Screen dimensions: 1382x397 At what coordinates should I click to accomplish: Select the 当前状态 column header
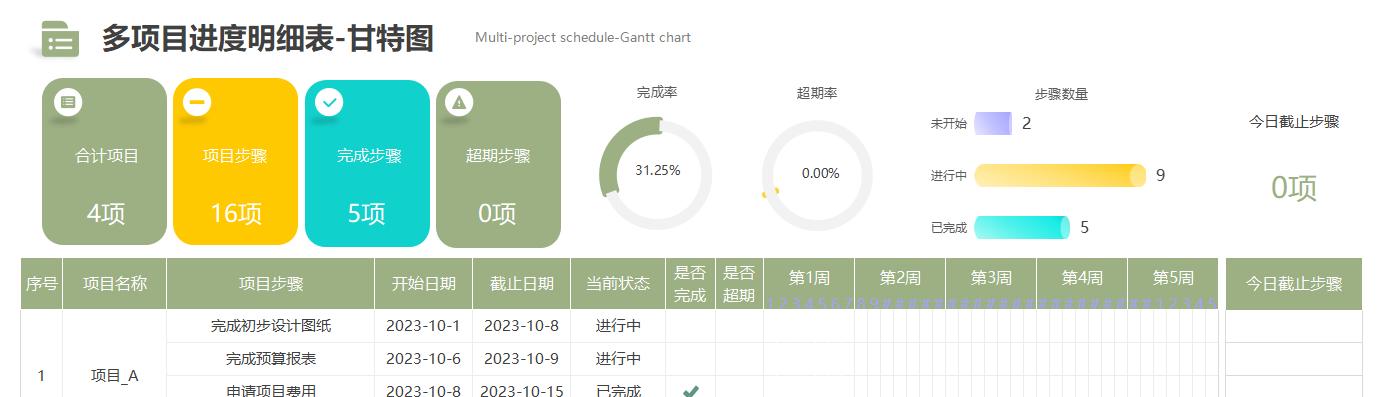[618, 284]
